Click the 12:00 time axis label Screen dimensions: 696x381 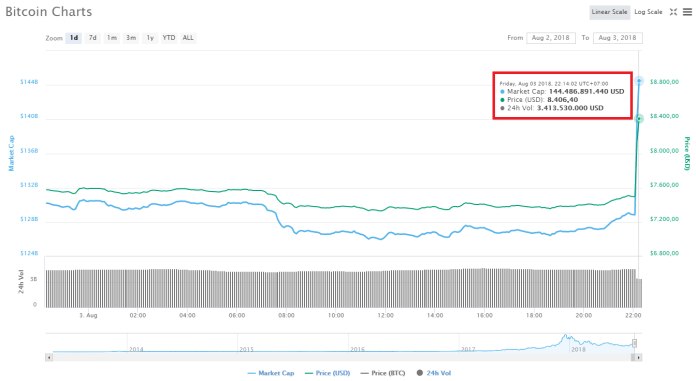point(385,315)
